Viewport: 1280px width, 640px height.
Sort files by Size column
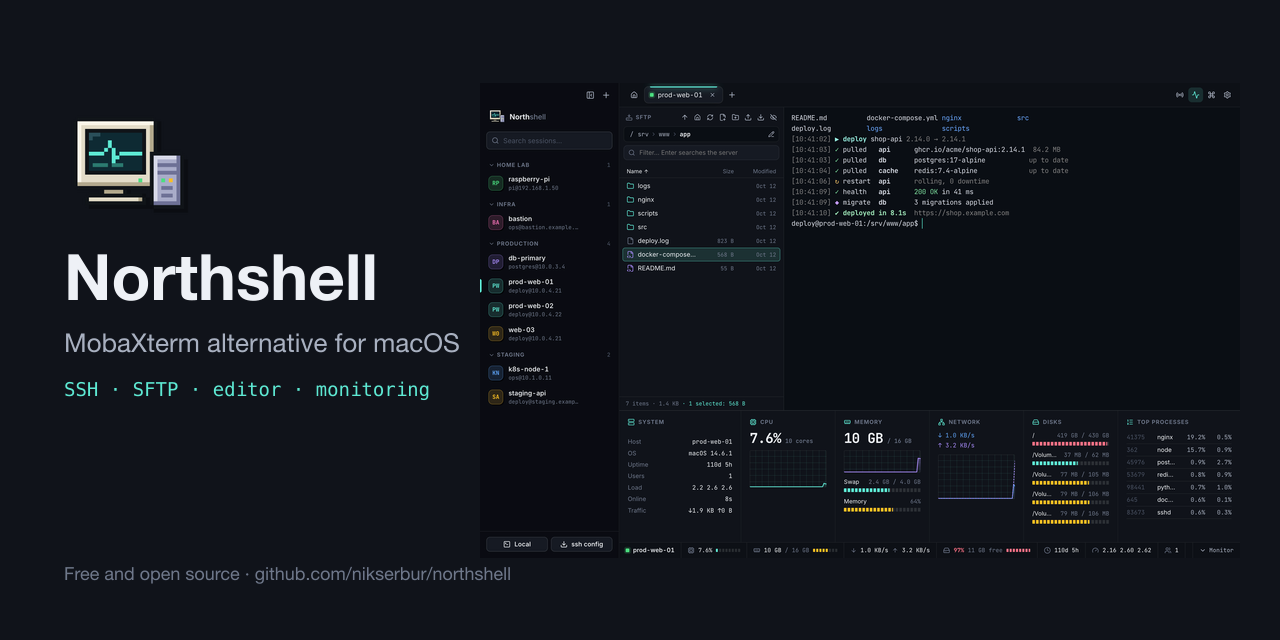pos(728,171)
